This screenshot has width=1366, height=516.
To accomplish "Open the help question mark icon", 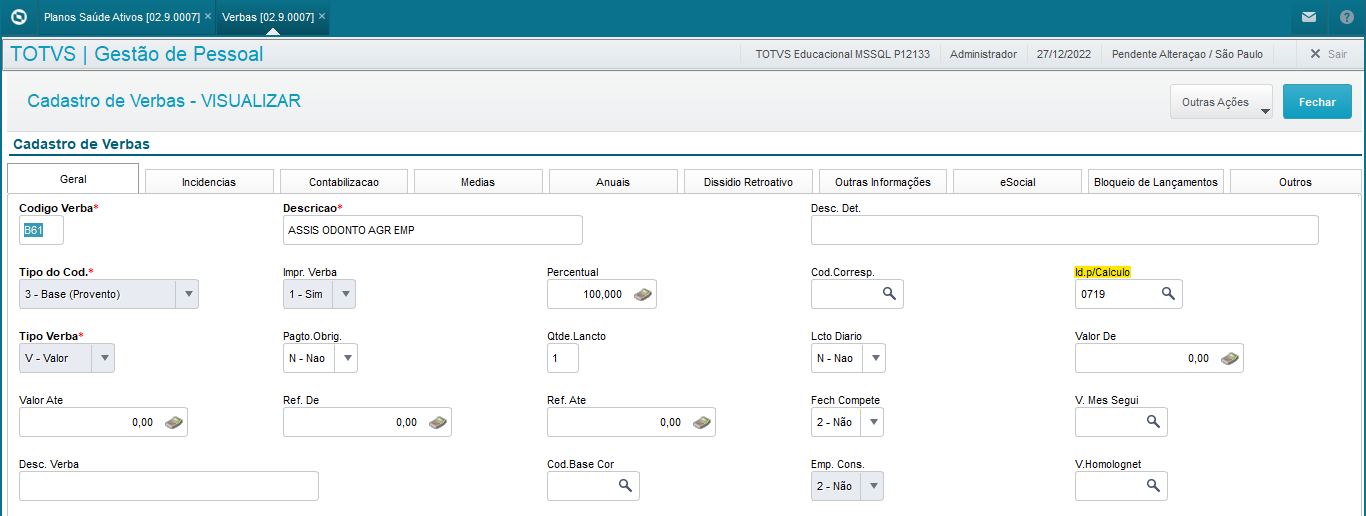I will coord(1347,17).
